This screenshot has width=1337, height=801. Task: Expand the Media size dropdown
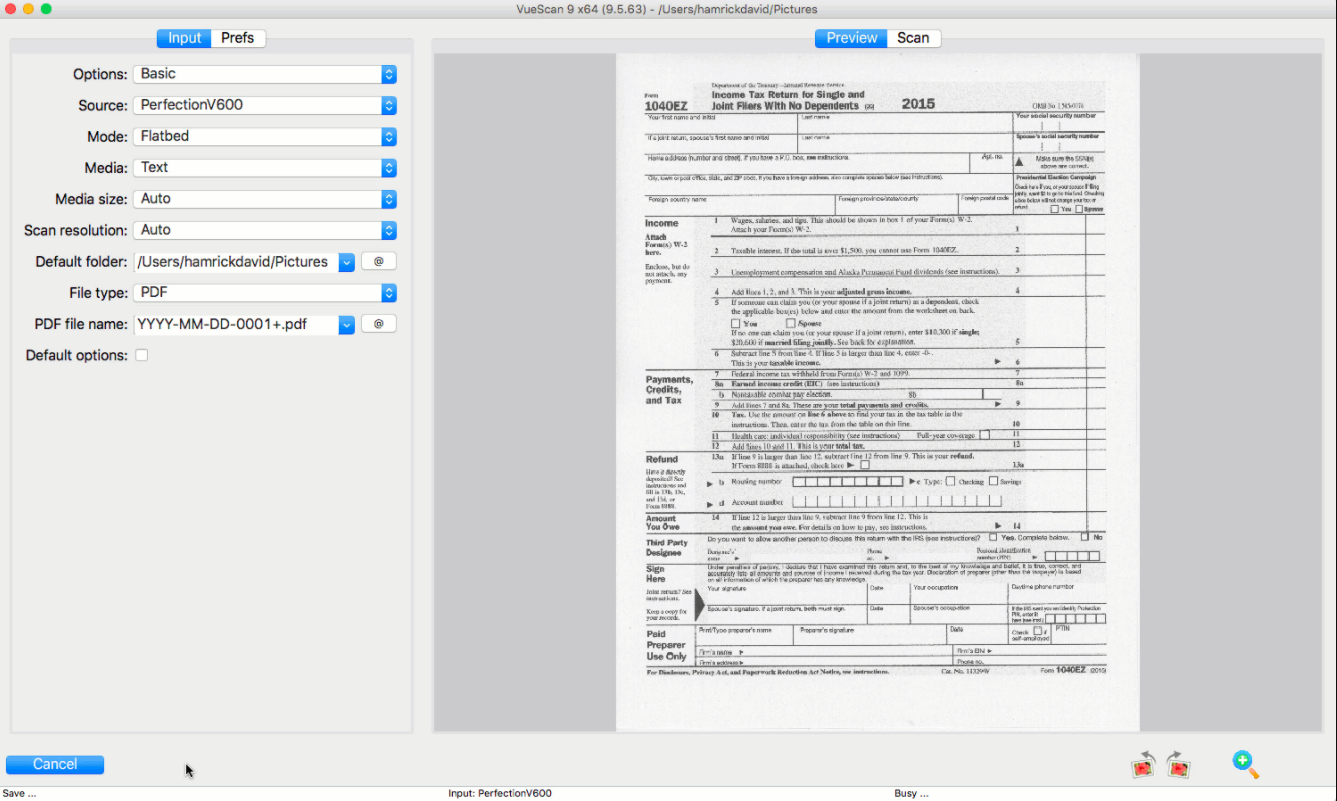265,199
